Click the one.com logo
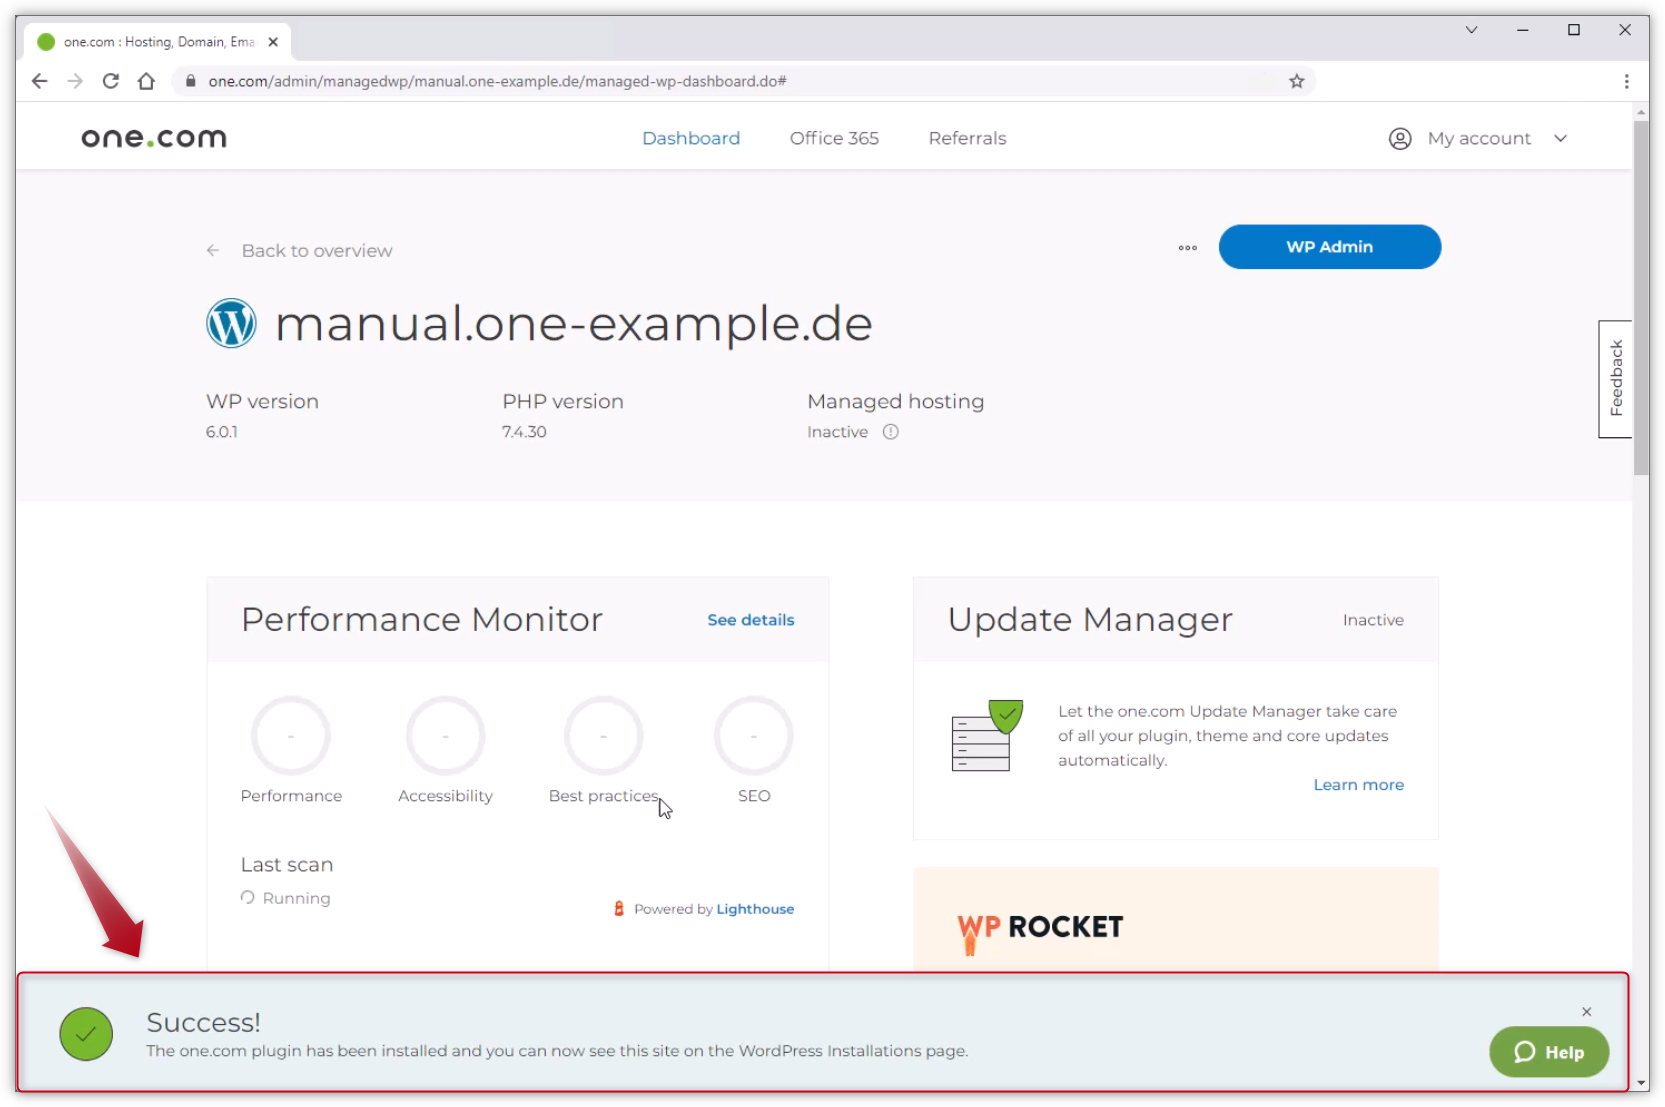Screen dimensions: 1665x1107 click(x=153, y=137)
